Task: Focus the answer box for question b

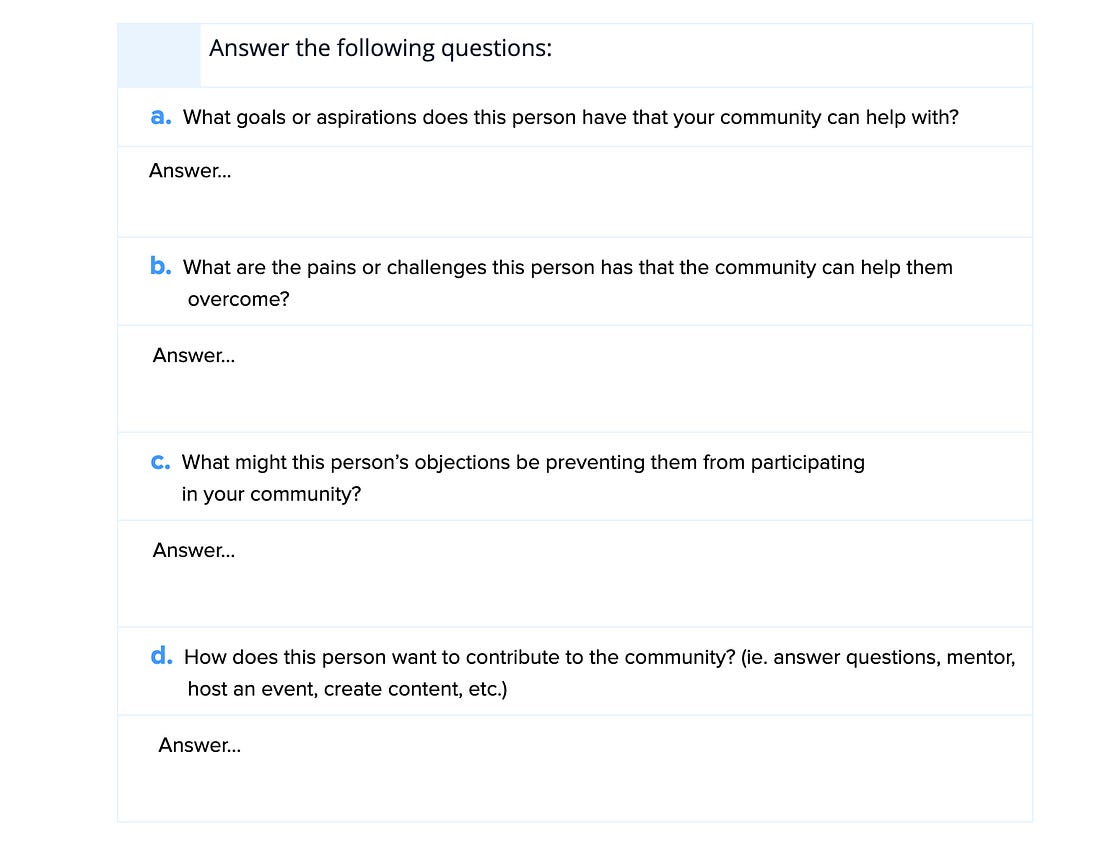Action: 575,379
